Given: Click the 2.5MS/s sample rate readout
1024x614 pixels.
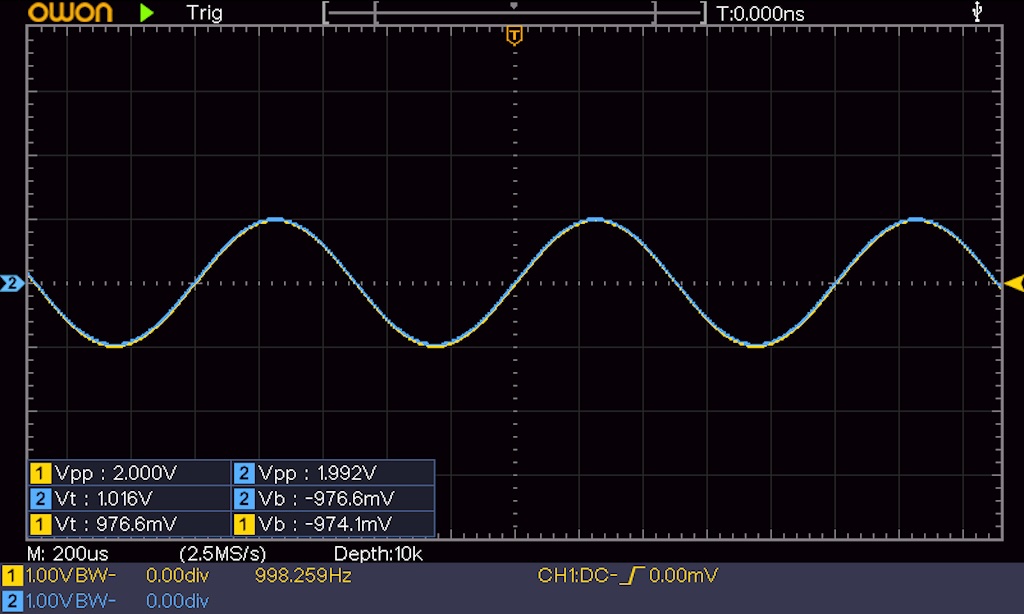Looking at the screenshot, I should 222,553.
